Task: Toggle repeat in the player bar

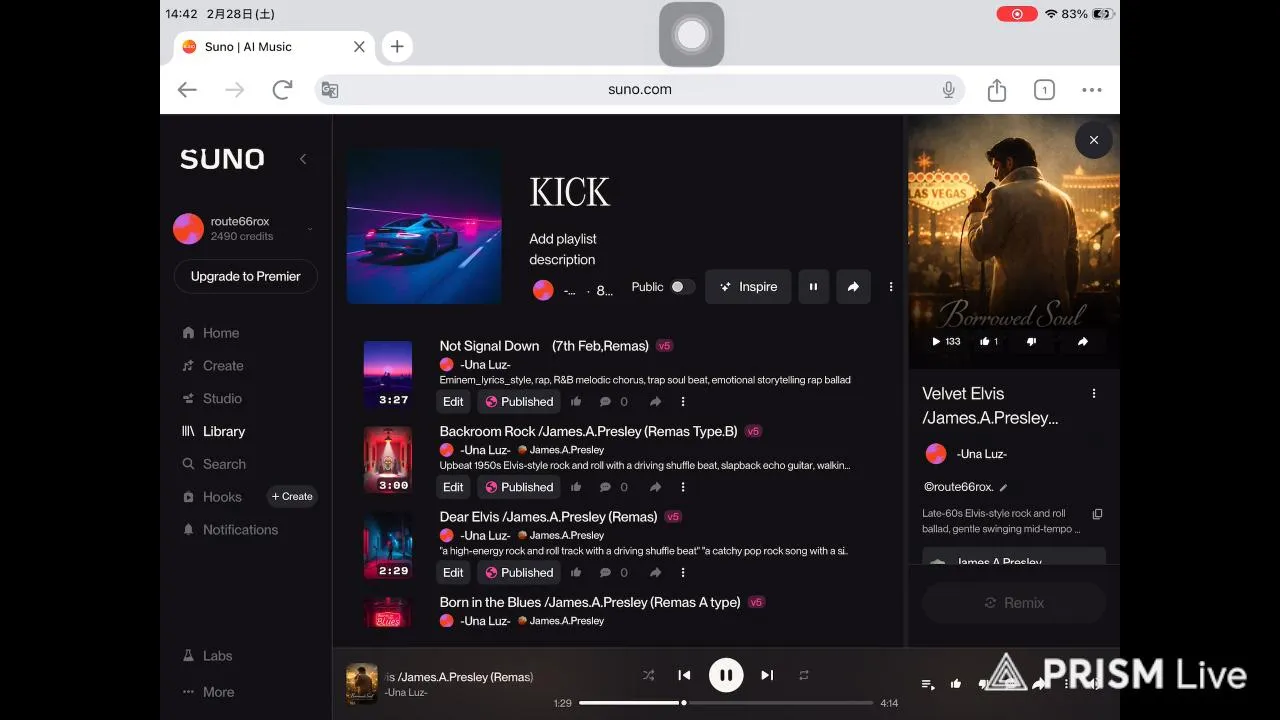Action: 804,675
